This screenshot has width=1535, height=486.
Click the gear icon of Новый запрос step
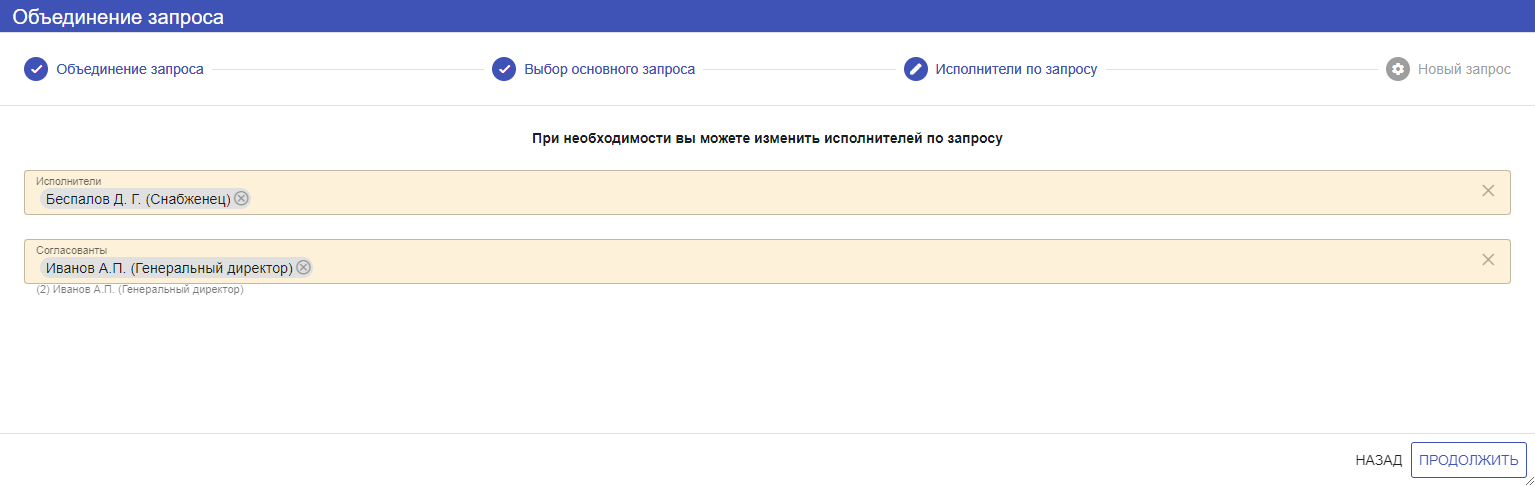1398,69
